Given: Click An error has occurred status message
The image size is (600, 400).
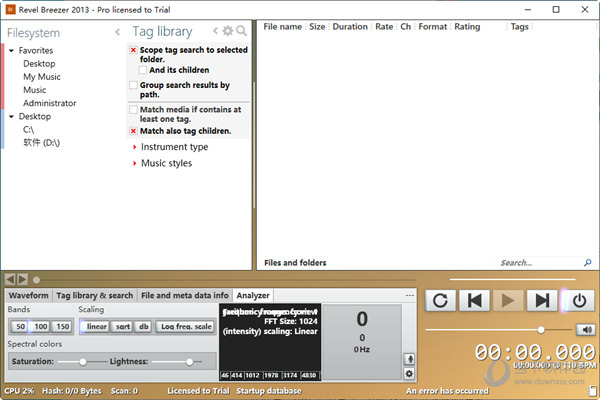Looking at the screenshot, I should 447,391.
